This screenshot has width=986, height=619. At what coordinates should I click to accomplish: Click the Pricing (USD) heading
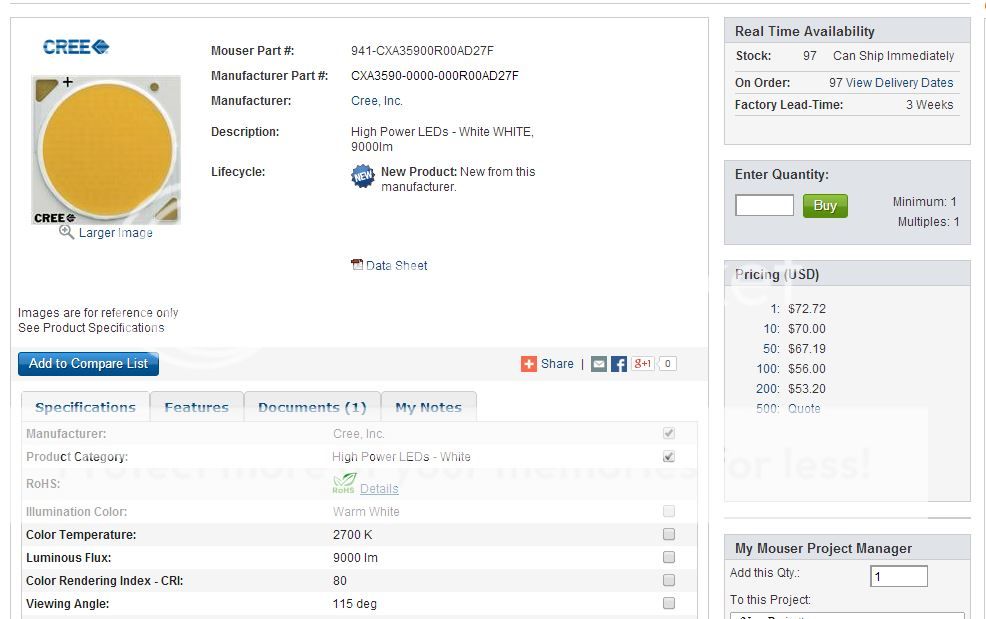[777, 274]
